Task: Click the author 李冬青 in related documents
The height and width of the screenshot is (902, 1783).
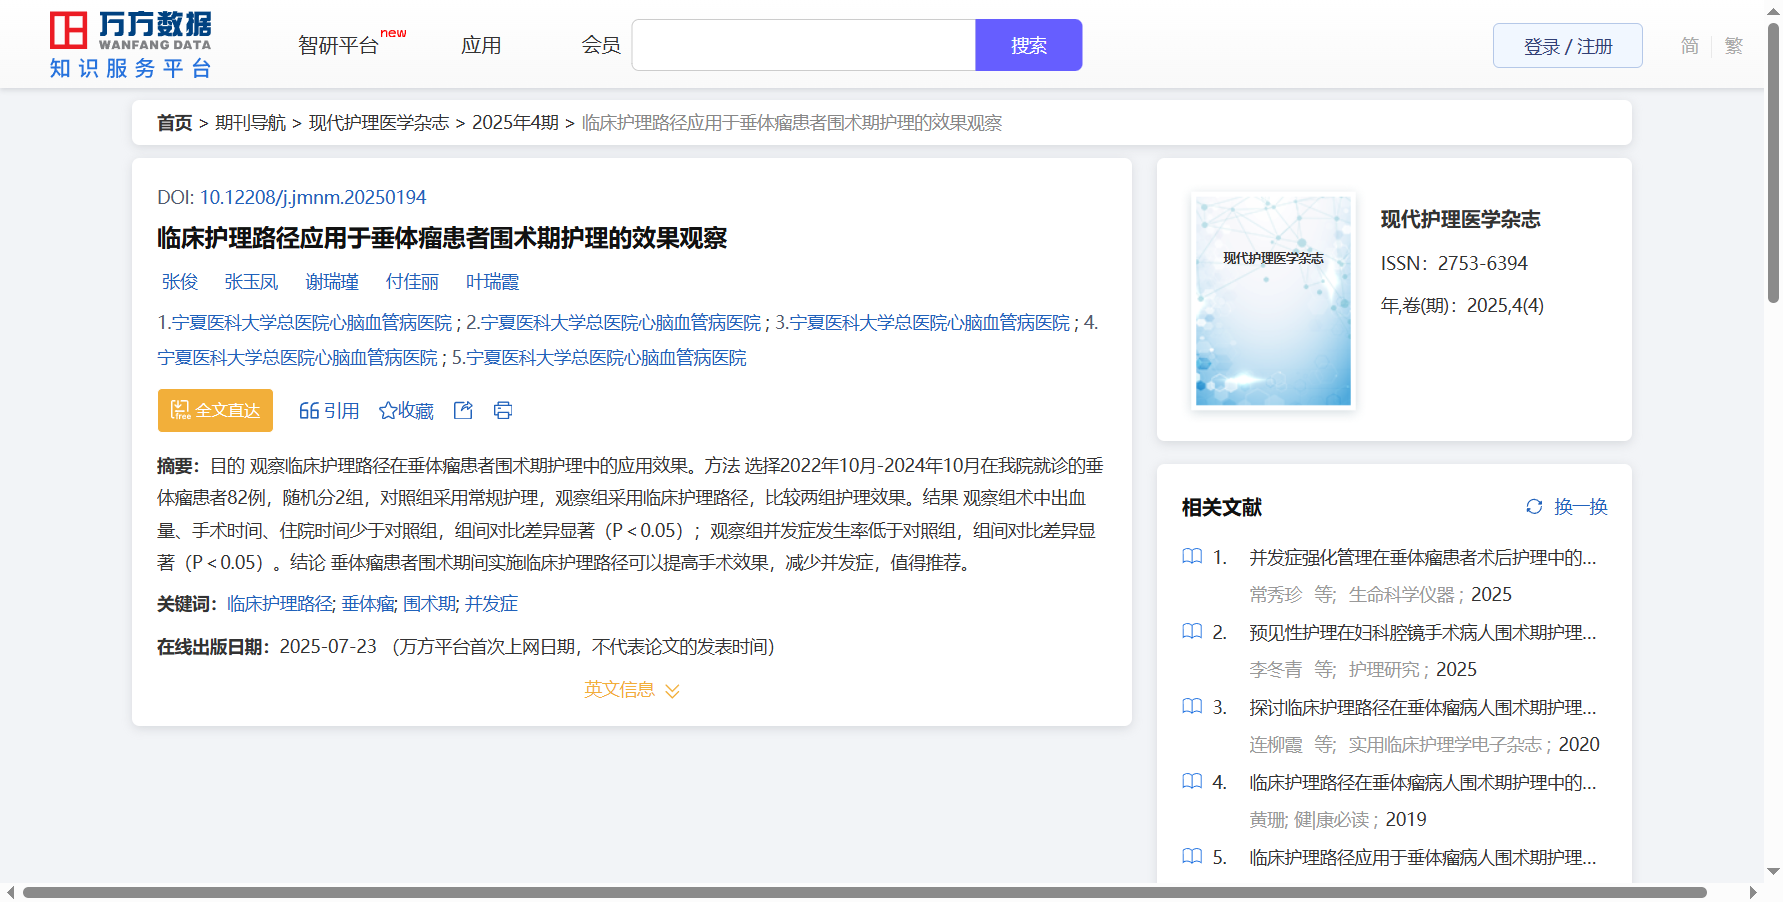Action: (x=1276, y=670)
